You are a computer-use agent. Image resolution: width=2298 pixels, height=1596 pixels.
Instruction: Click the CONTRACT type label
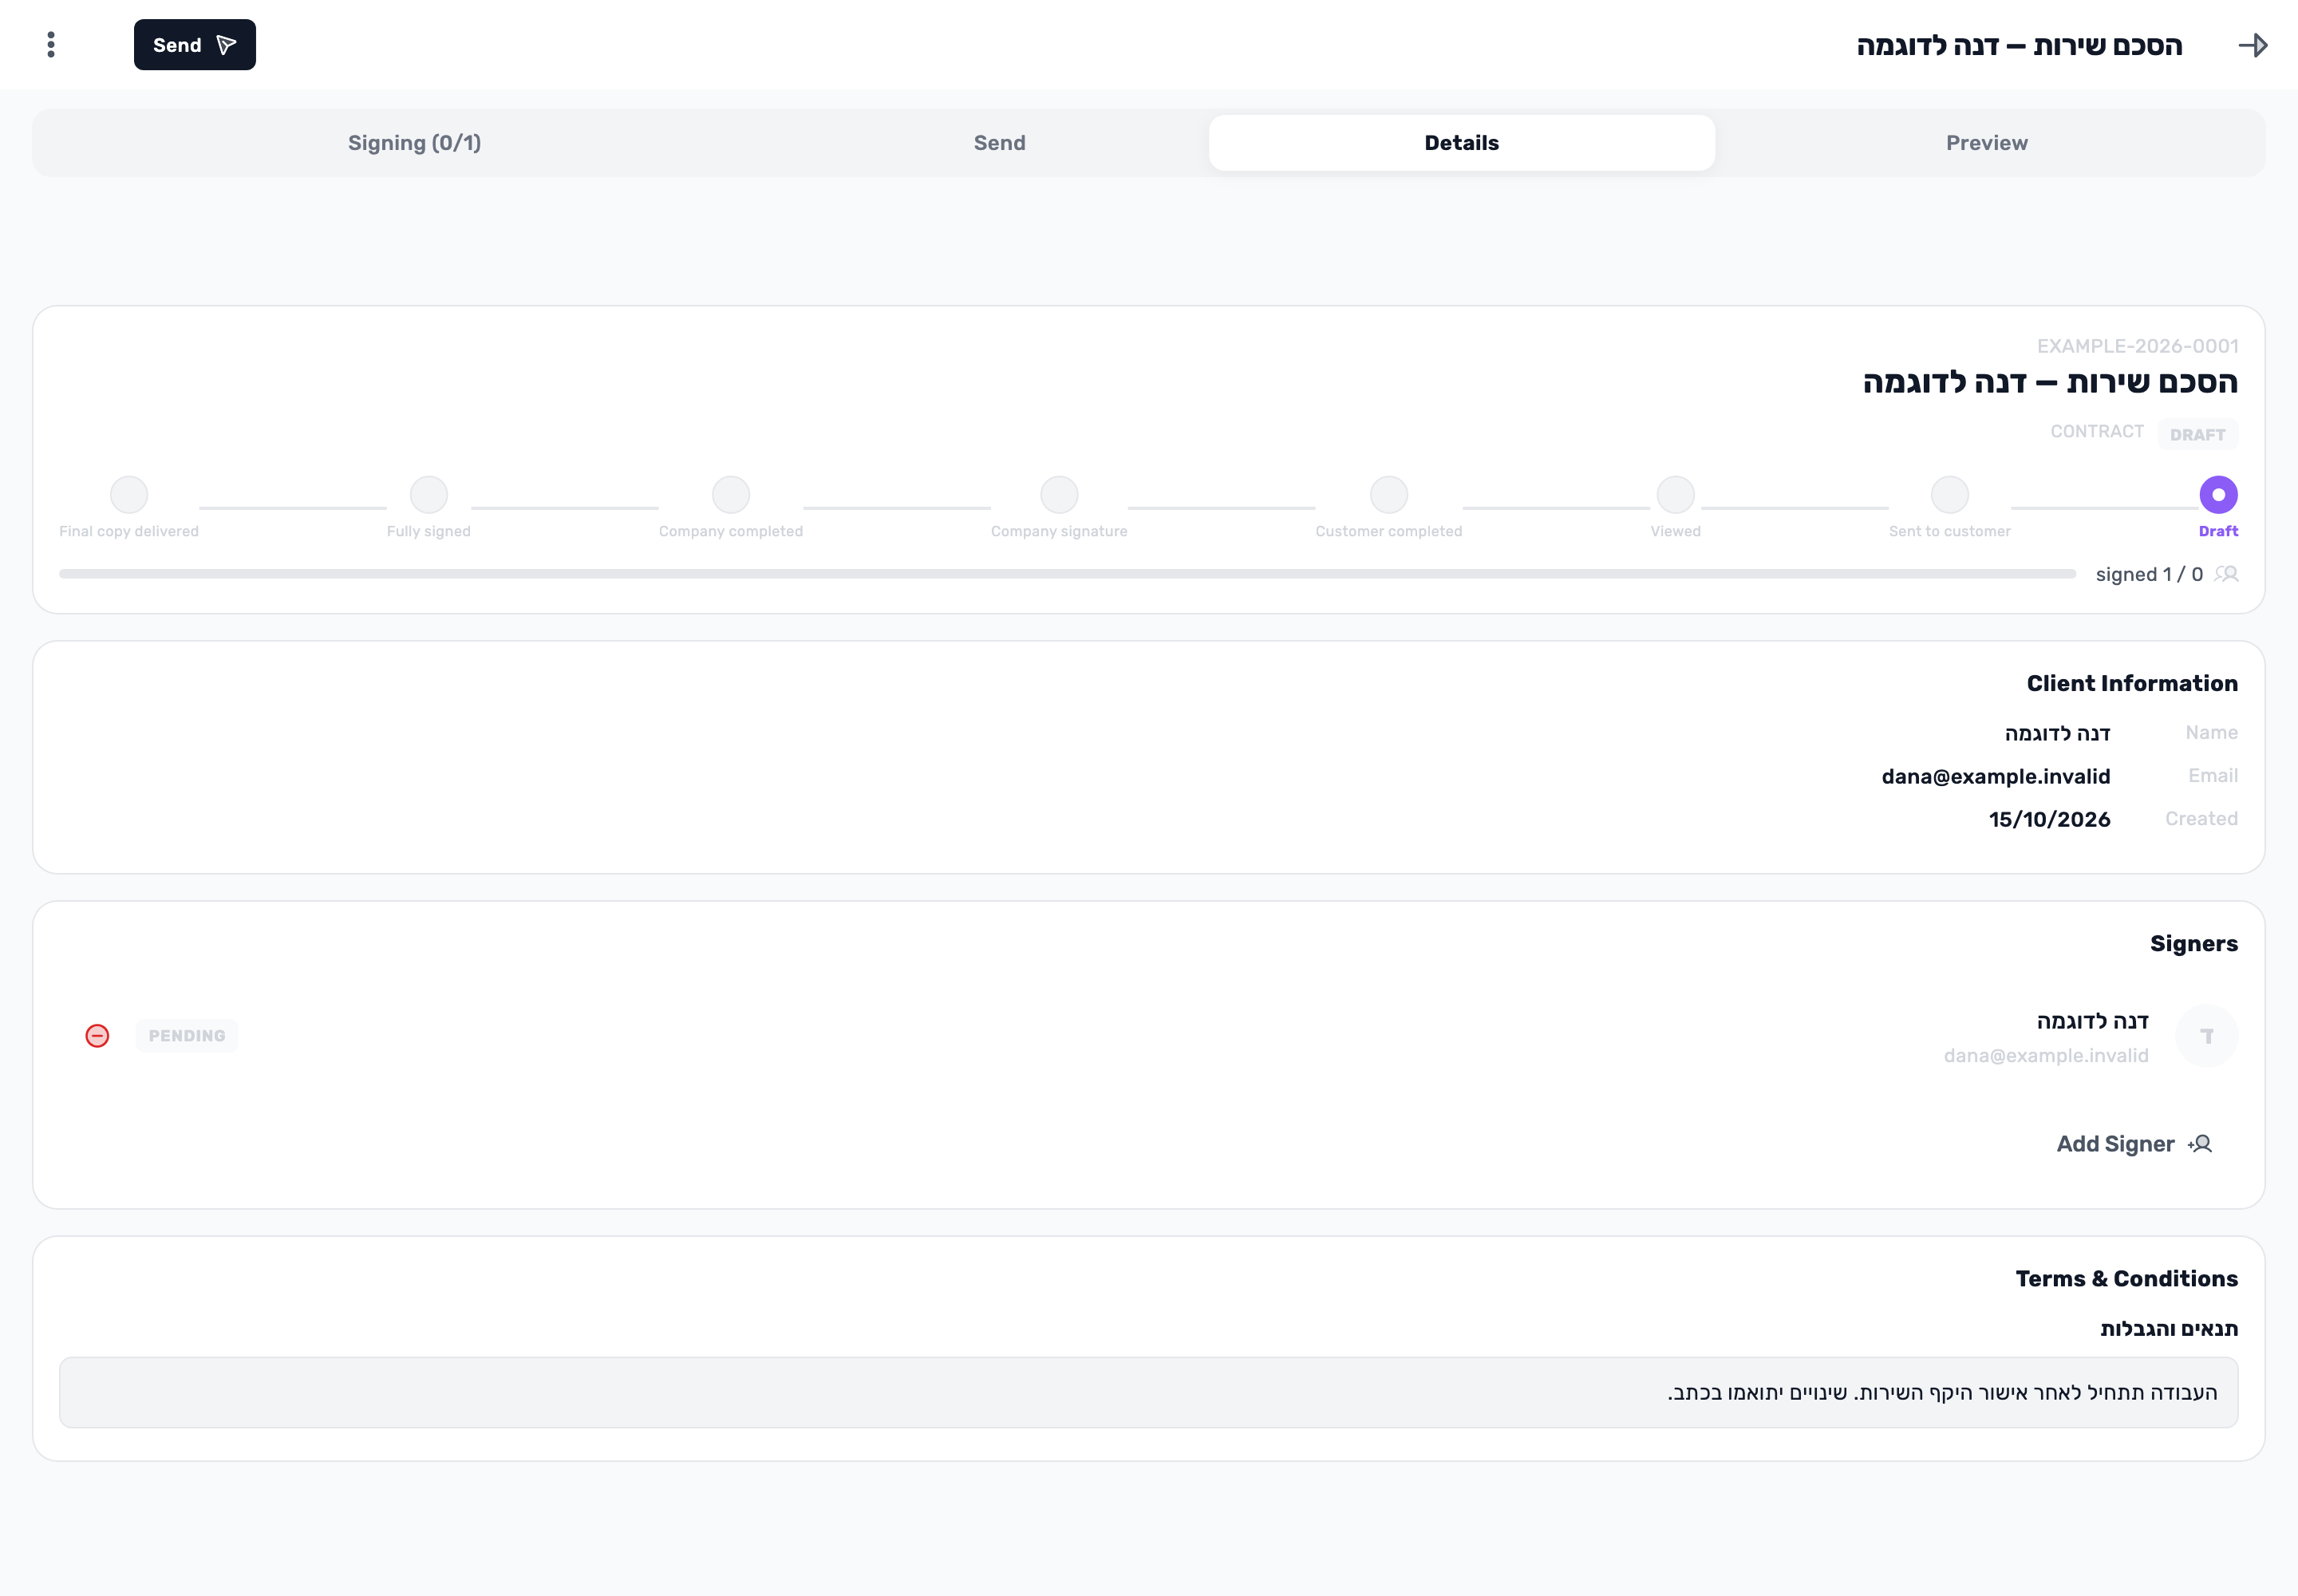[2096, 431]
